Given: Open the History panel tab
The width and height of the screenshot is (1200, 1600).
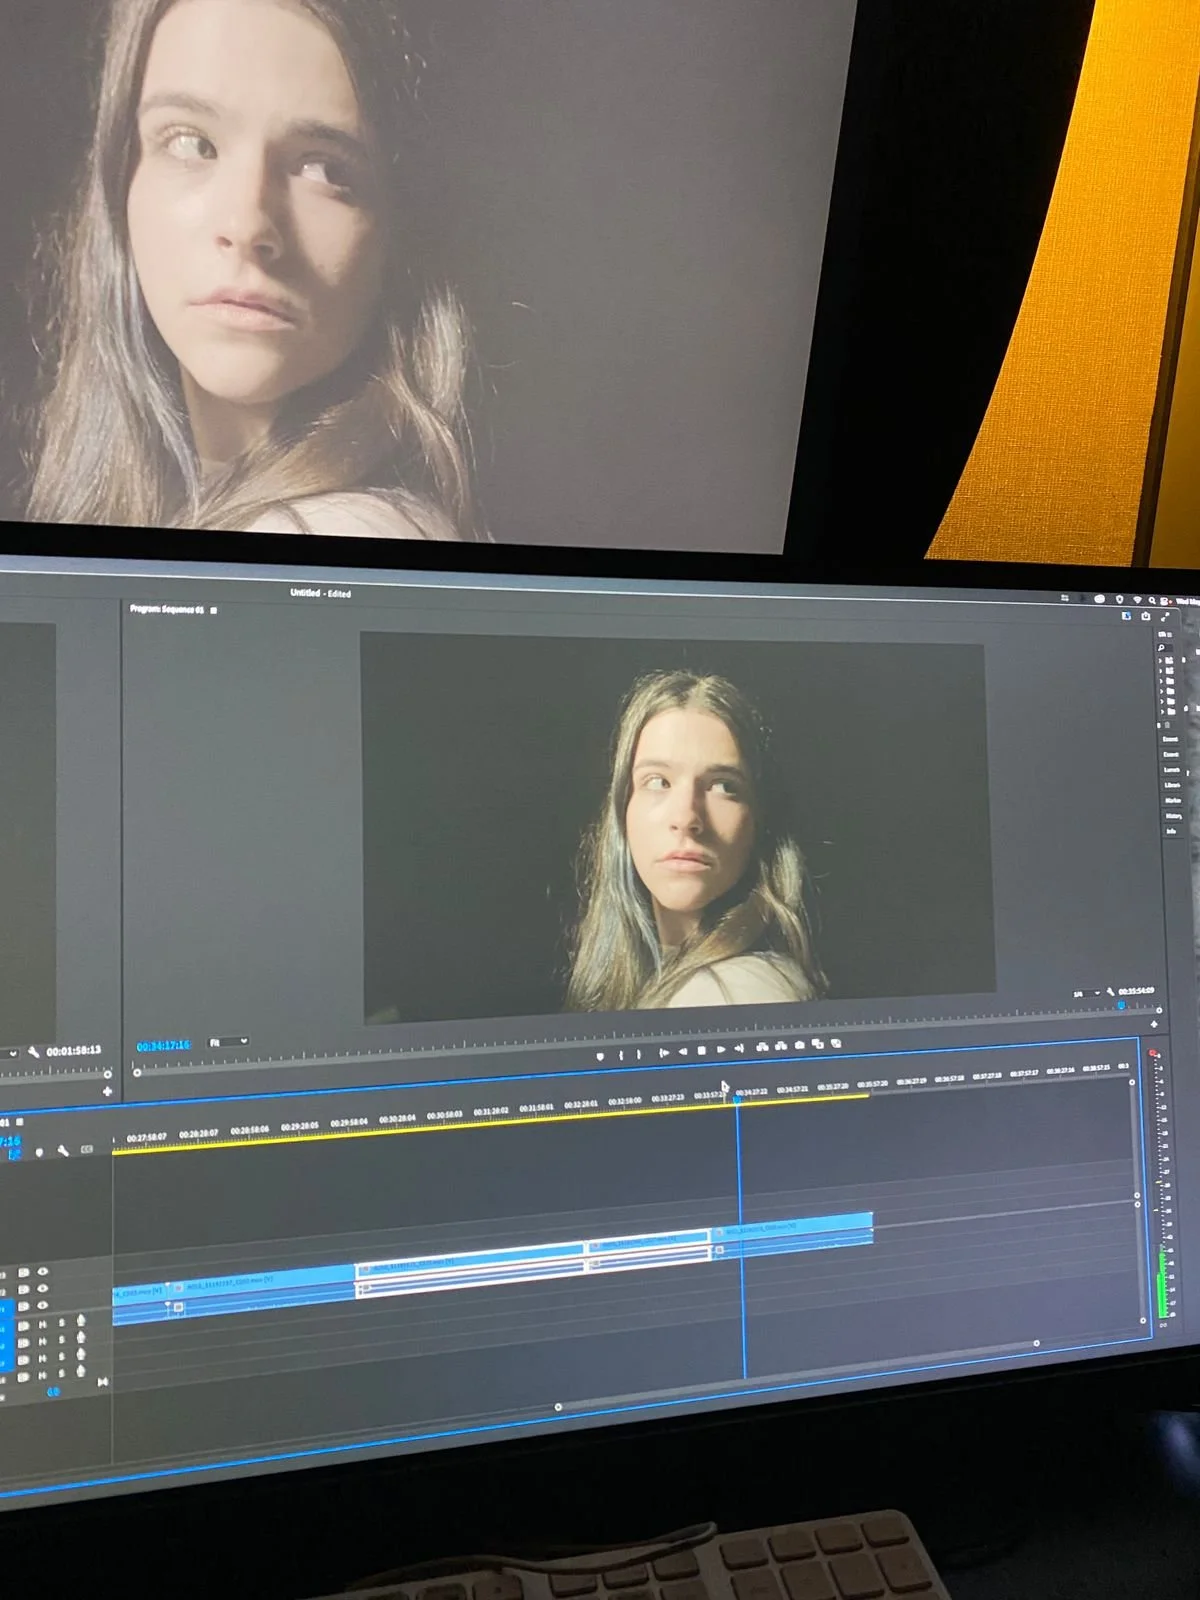Looking at the screenshot, I should coord(1173,816).
